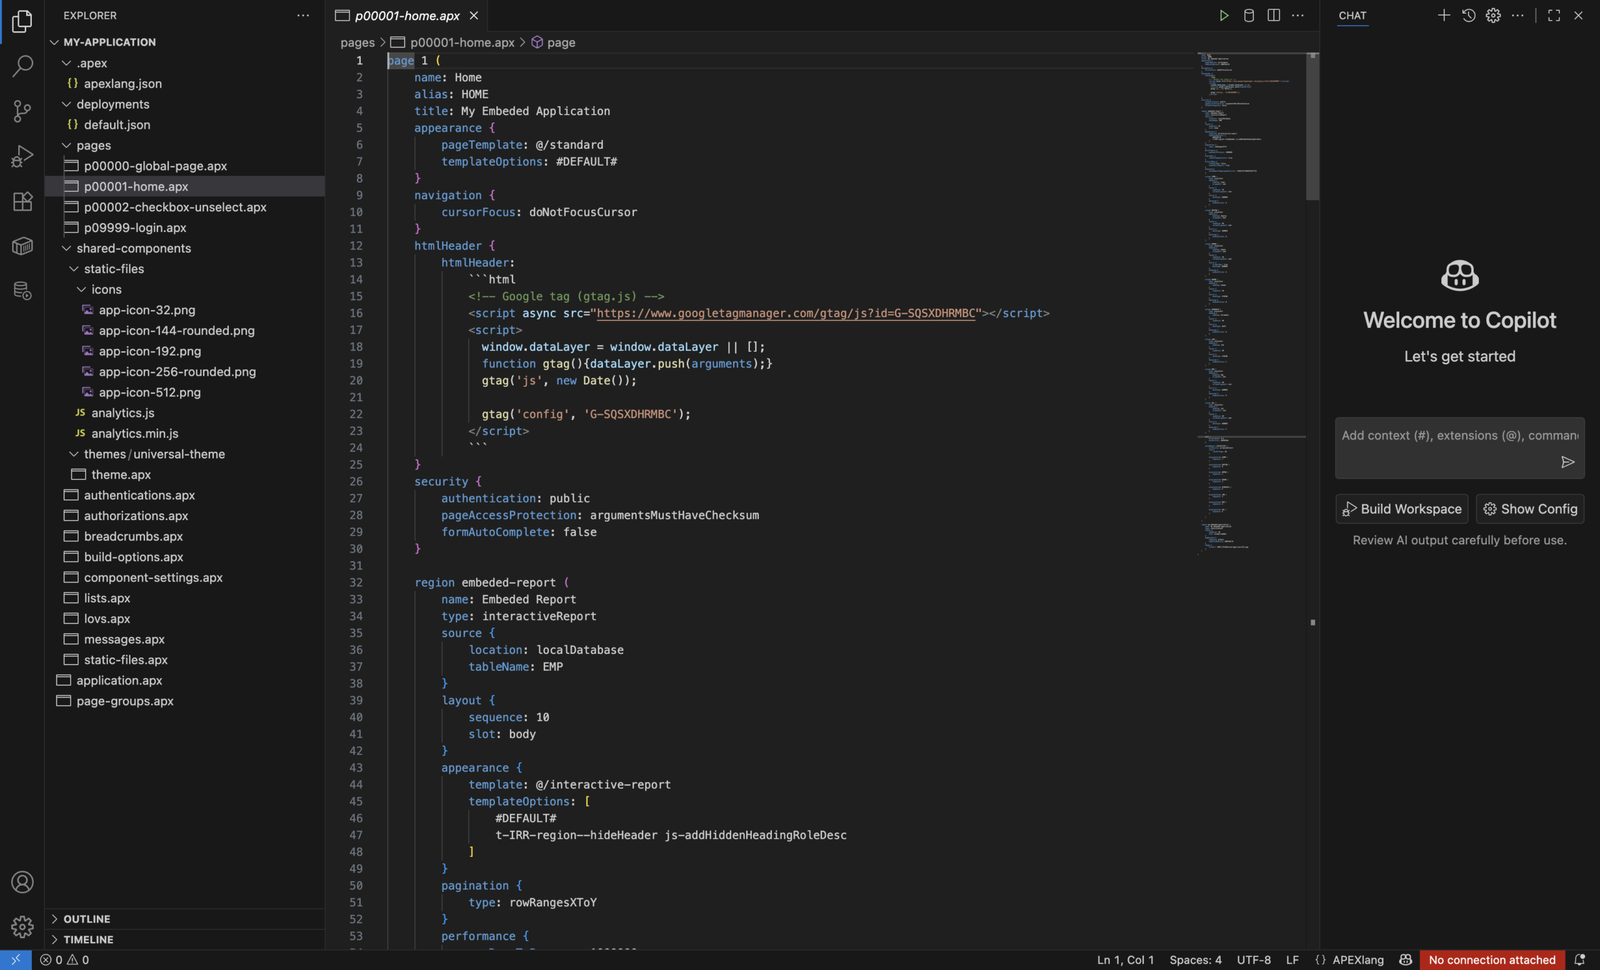Image resolution: width=1600 pixels, height=970 pixels.
Task: Open editor More Actions ellipsis
Action: 1298,15
